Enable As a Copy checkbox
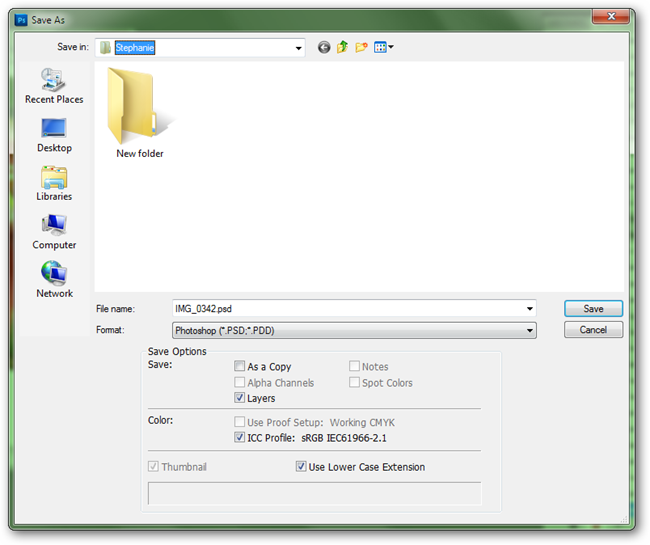 239,366
